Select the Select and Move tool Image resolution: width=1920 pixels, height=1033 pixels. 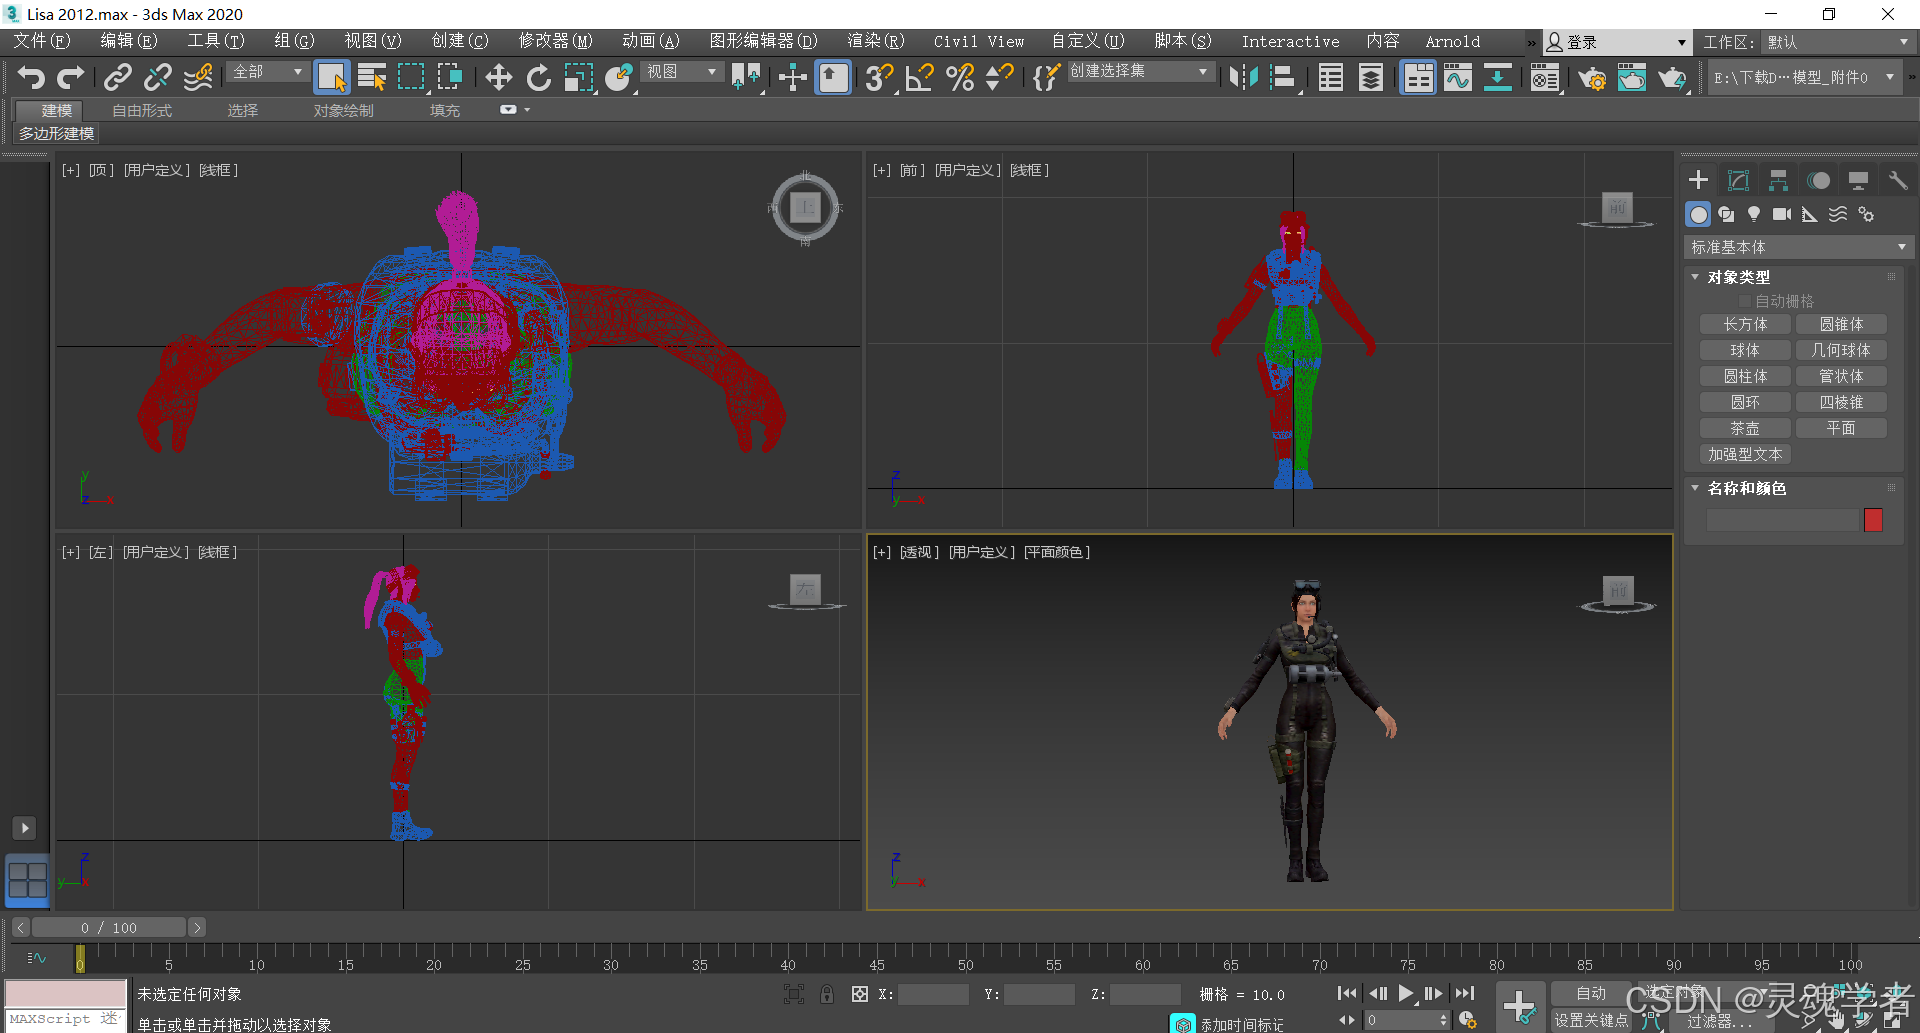point(498,77)
